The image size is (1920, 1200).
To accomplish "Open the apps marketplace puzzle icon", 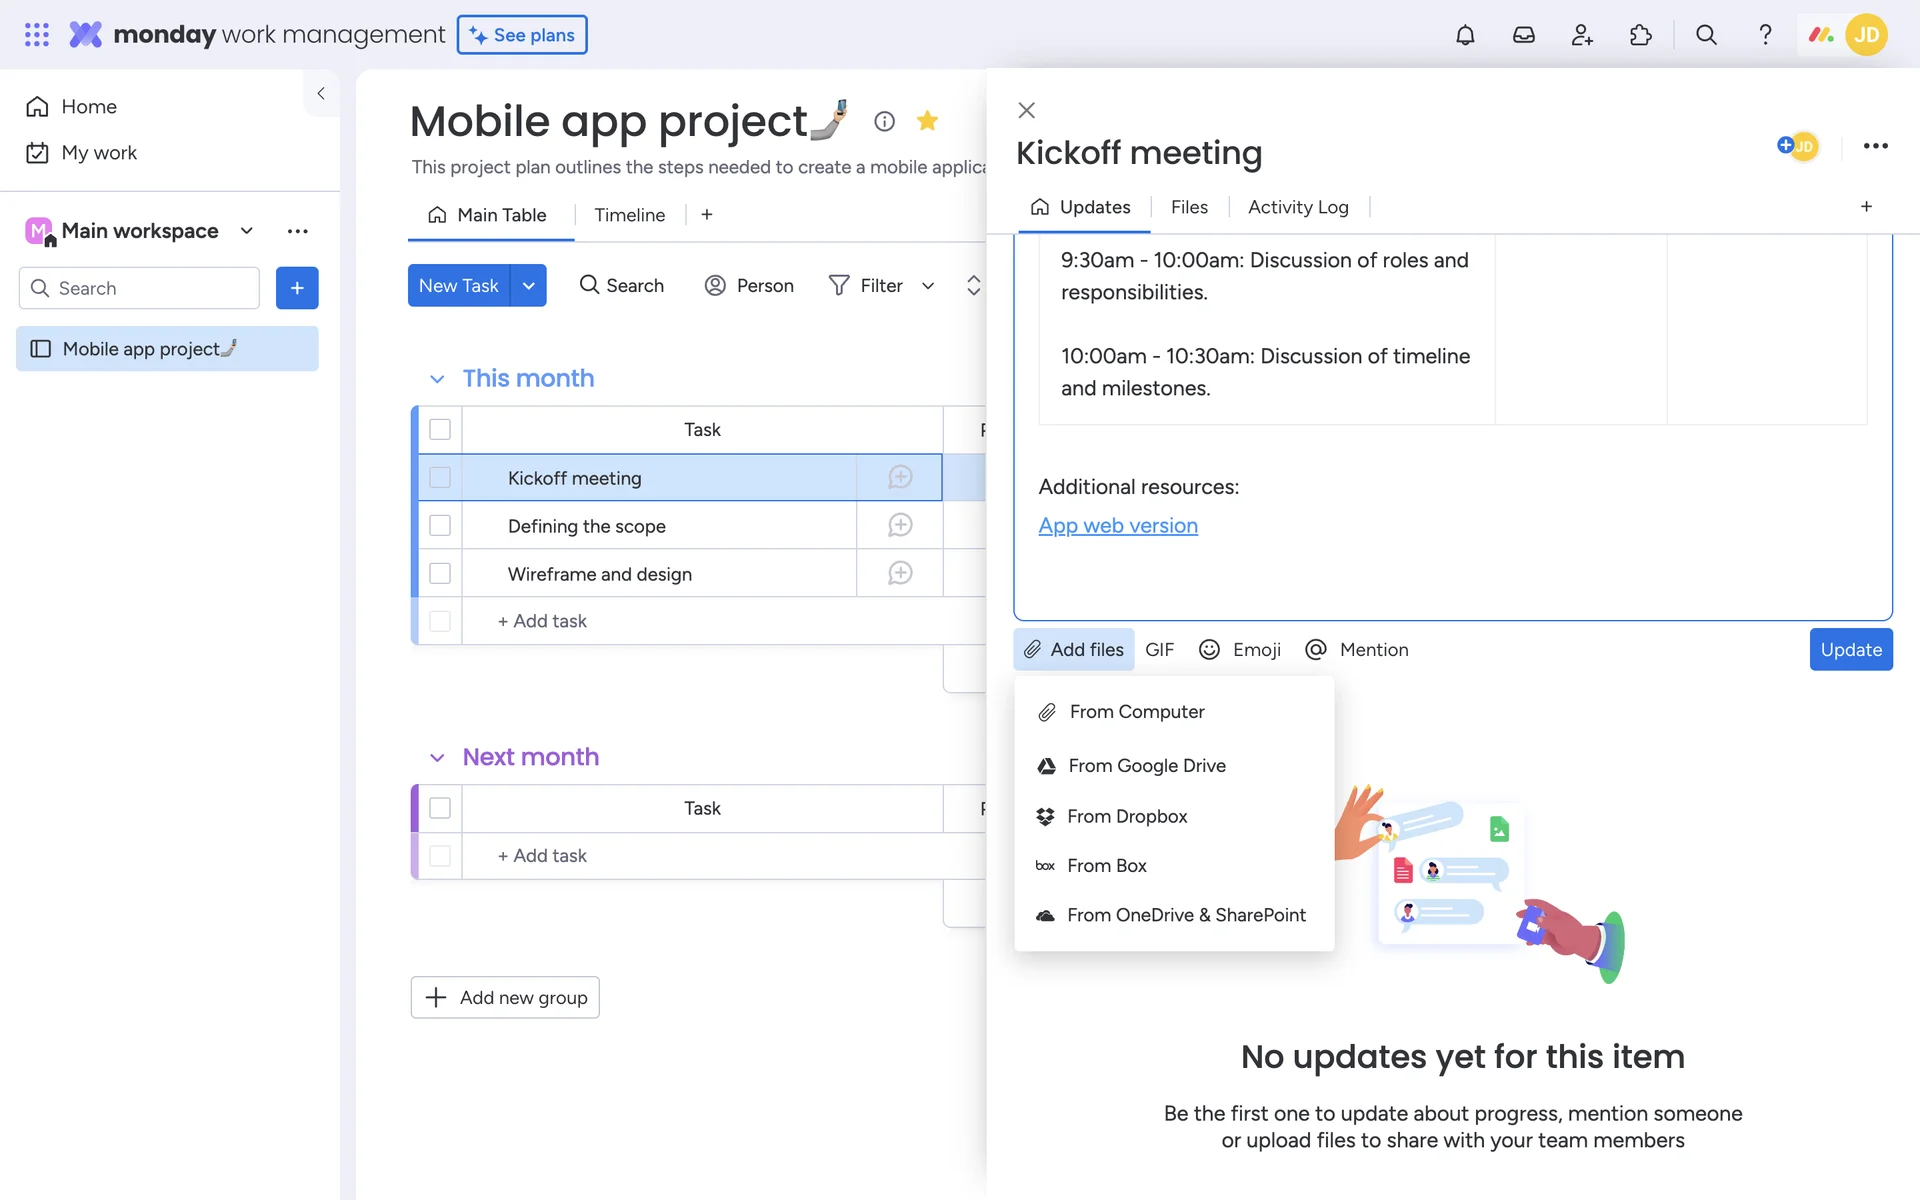I will pos(1640,35).
